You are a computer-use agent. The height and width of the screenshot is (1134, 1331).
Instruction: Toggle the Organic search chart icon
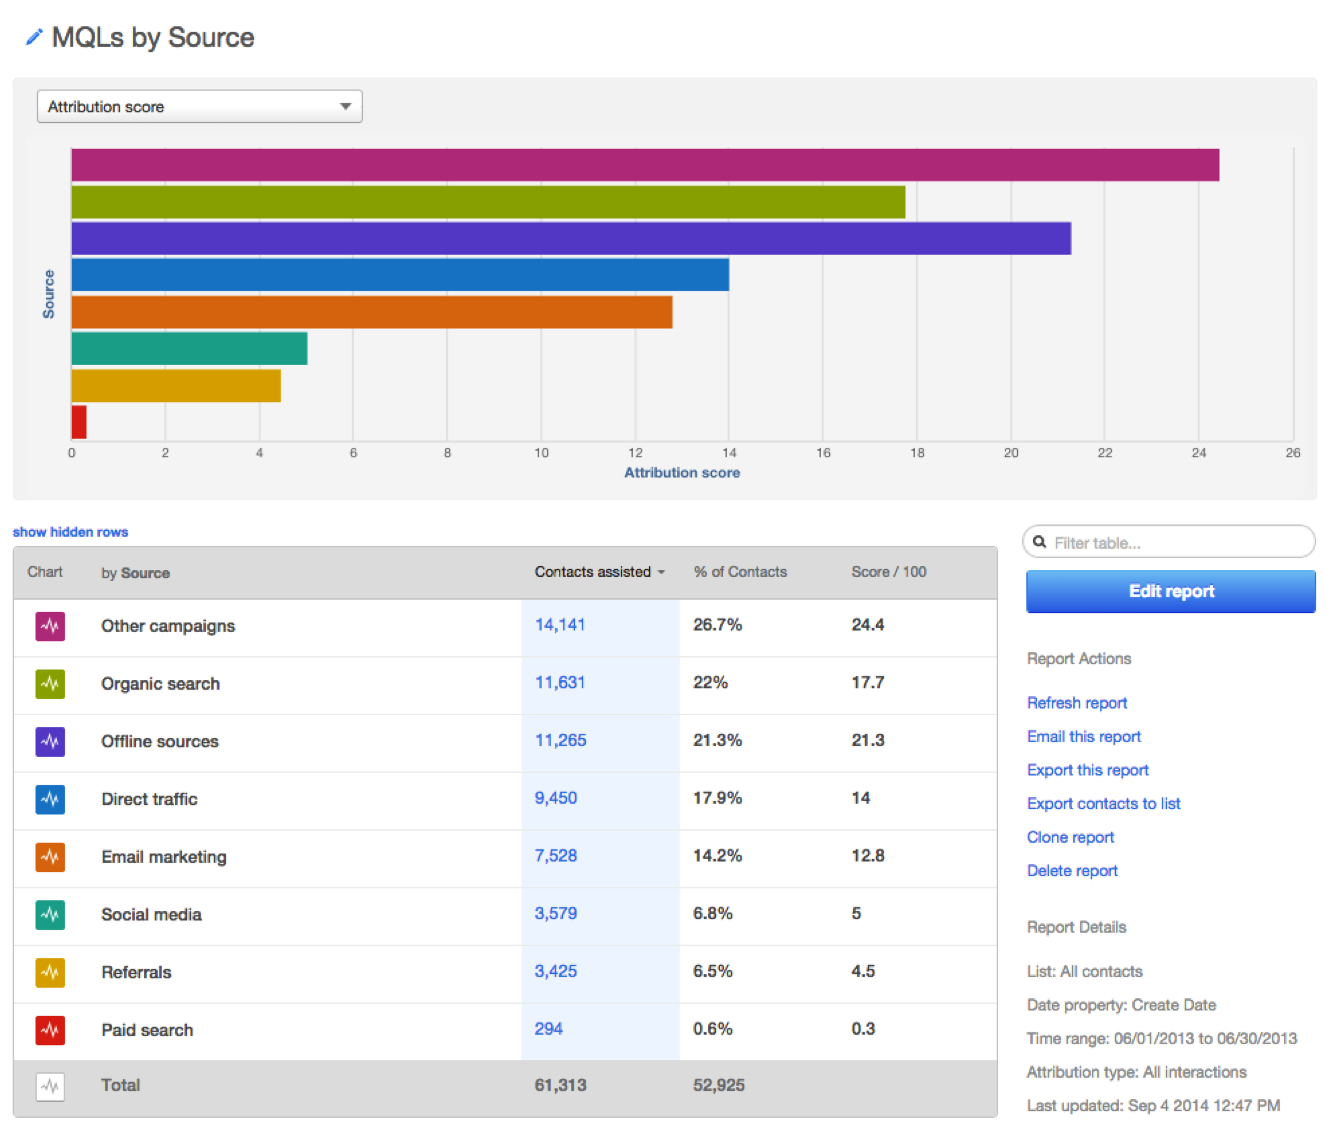click(x=50, y=684)
